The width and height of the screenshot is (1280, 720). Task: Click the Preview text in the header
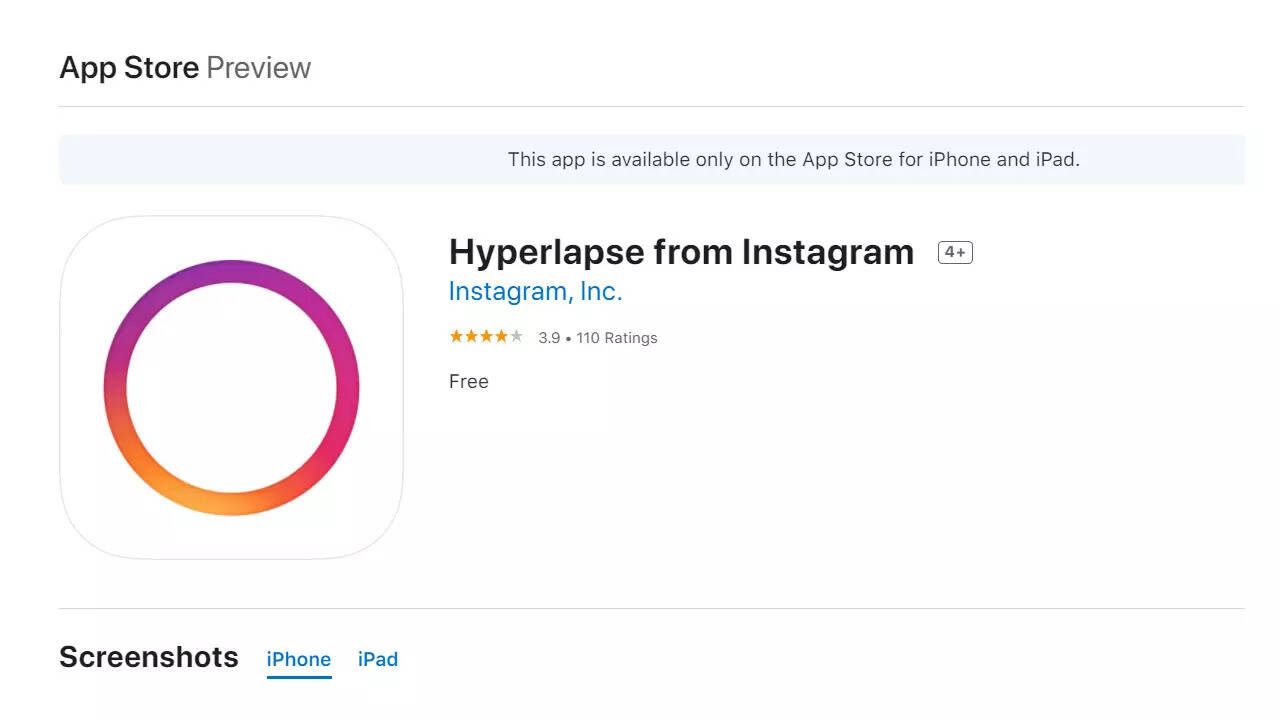[x=259, y=67]
